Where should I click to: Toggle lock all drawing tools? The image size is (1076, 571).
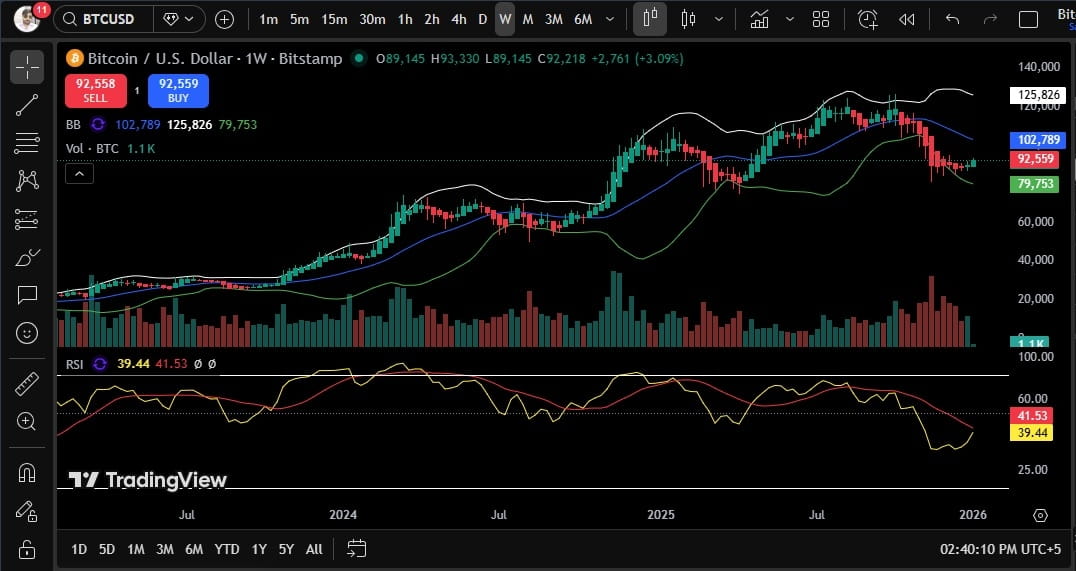tap(27, 549)
